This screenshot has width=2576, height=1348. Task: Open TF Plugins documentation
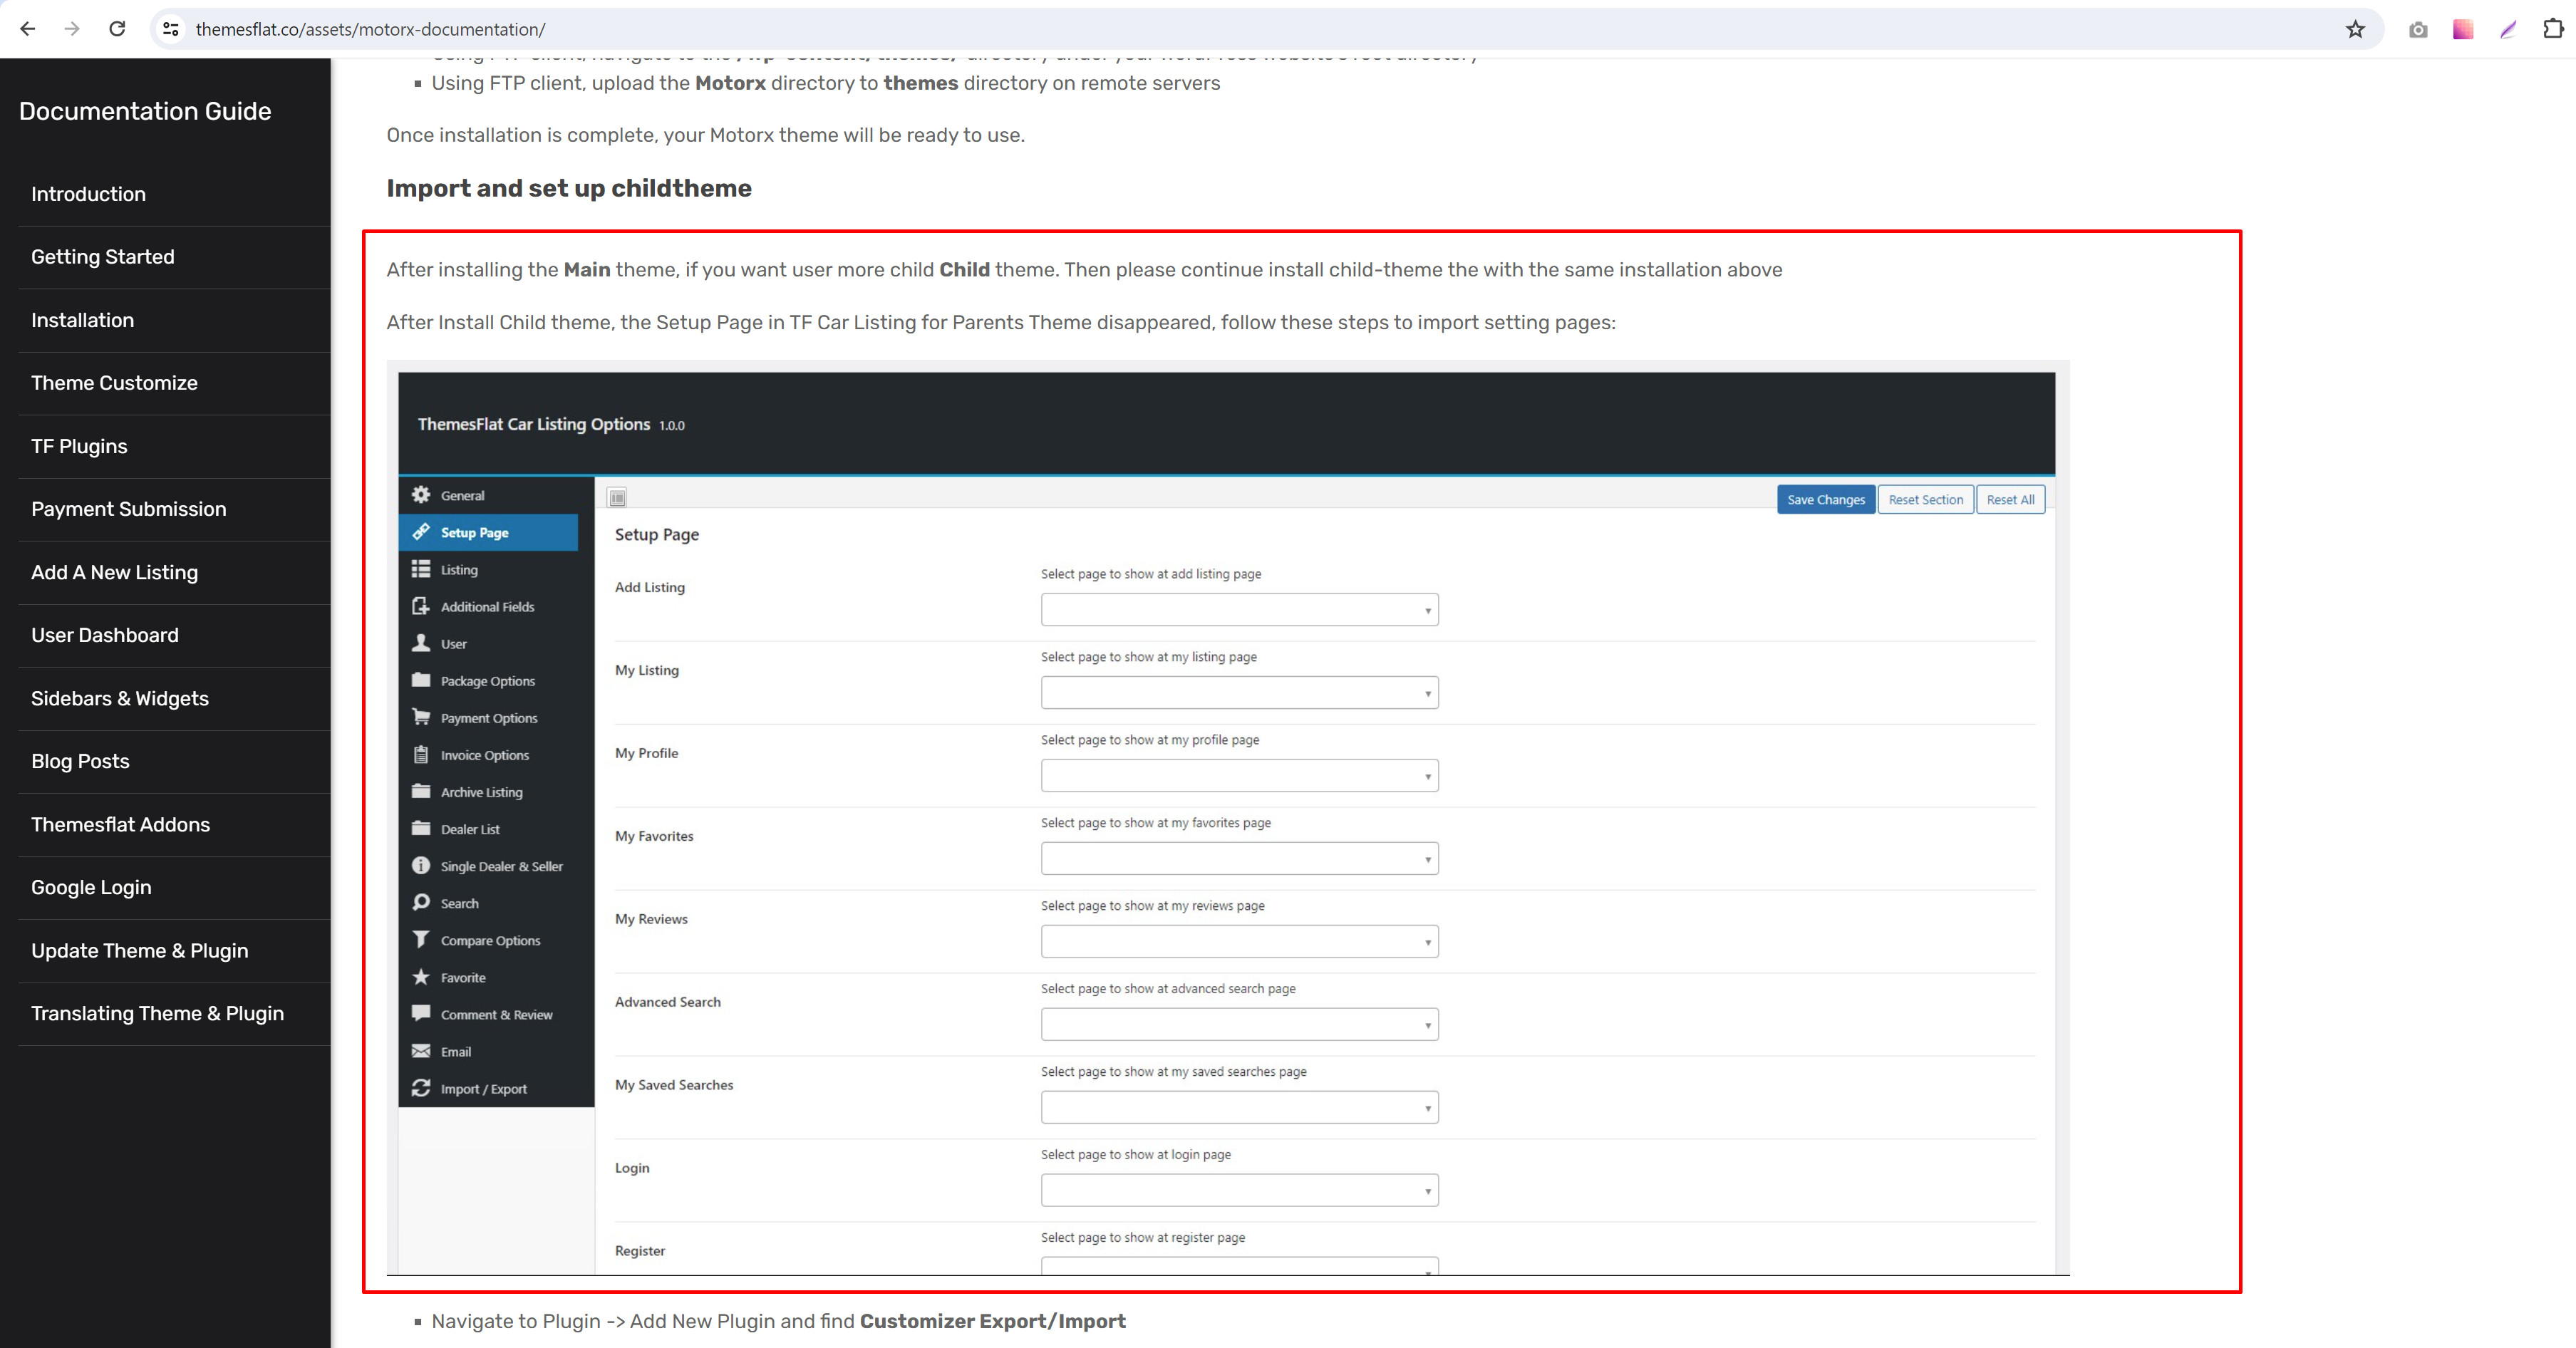(79, 446)
